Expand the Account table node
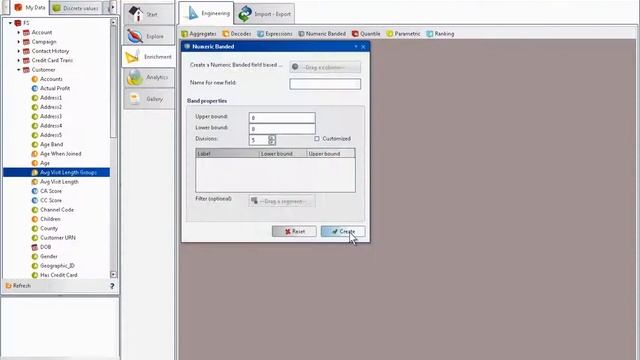Screen dimensions: 640x360 click(x=18, y=32)
